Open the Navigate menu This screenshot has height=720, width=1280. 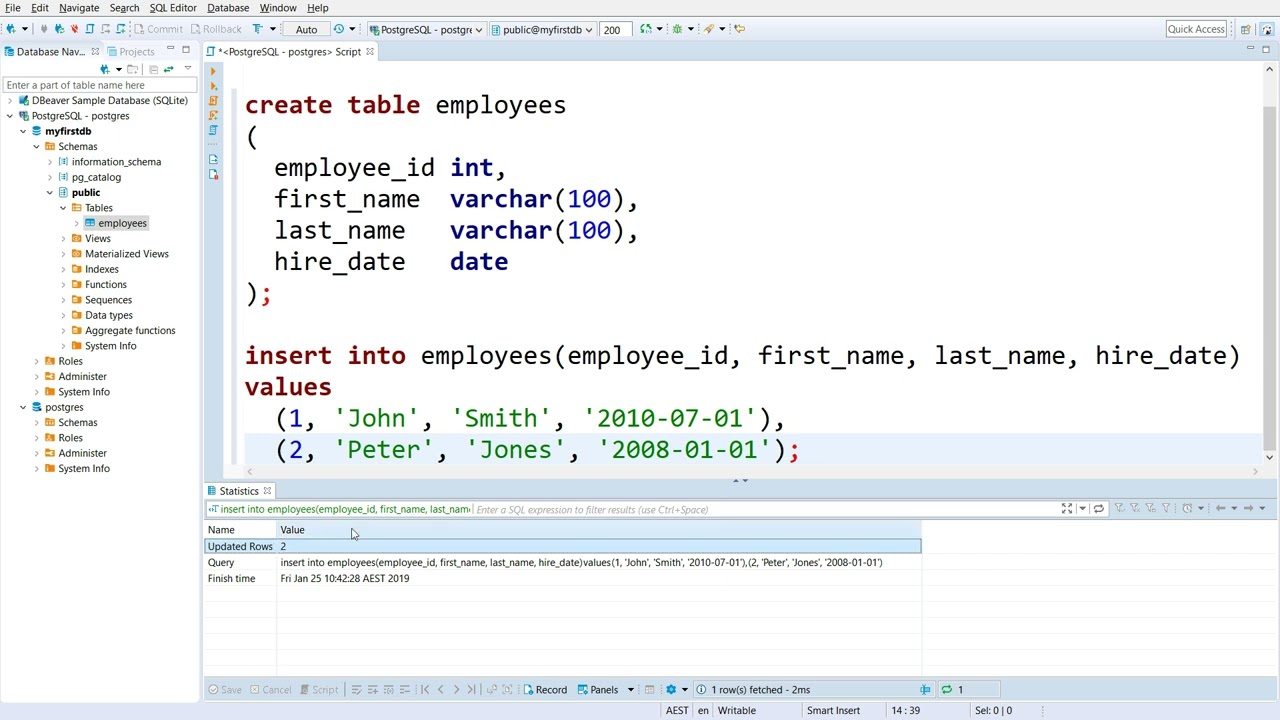click(x=79, y=8)
